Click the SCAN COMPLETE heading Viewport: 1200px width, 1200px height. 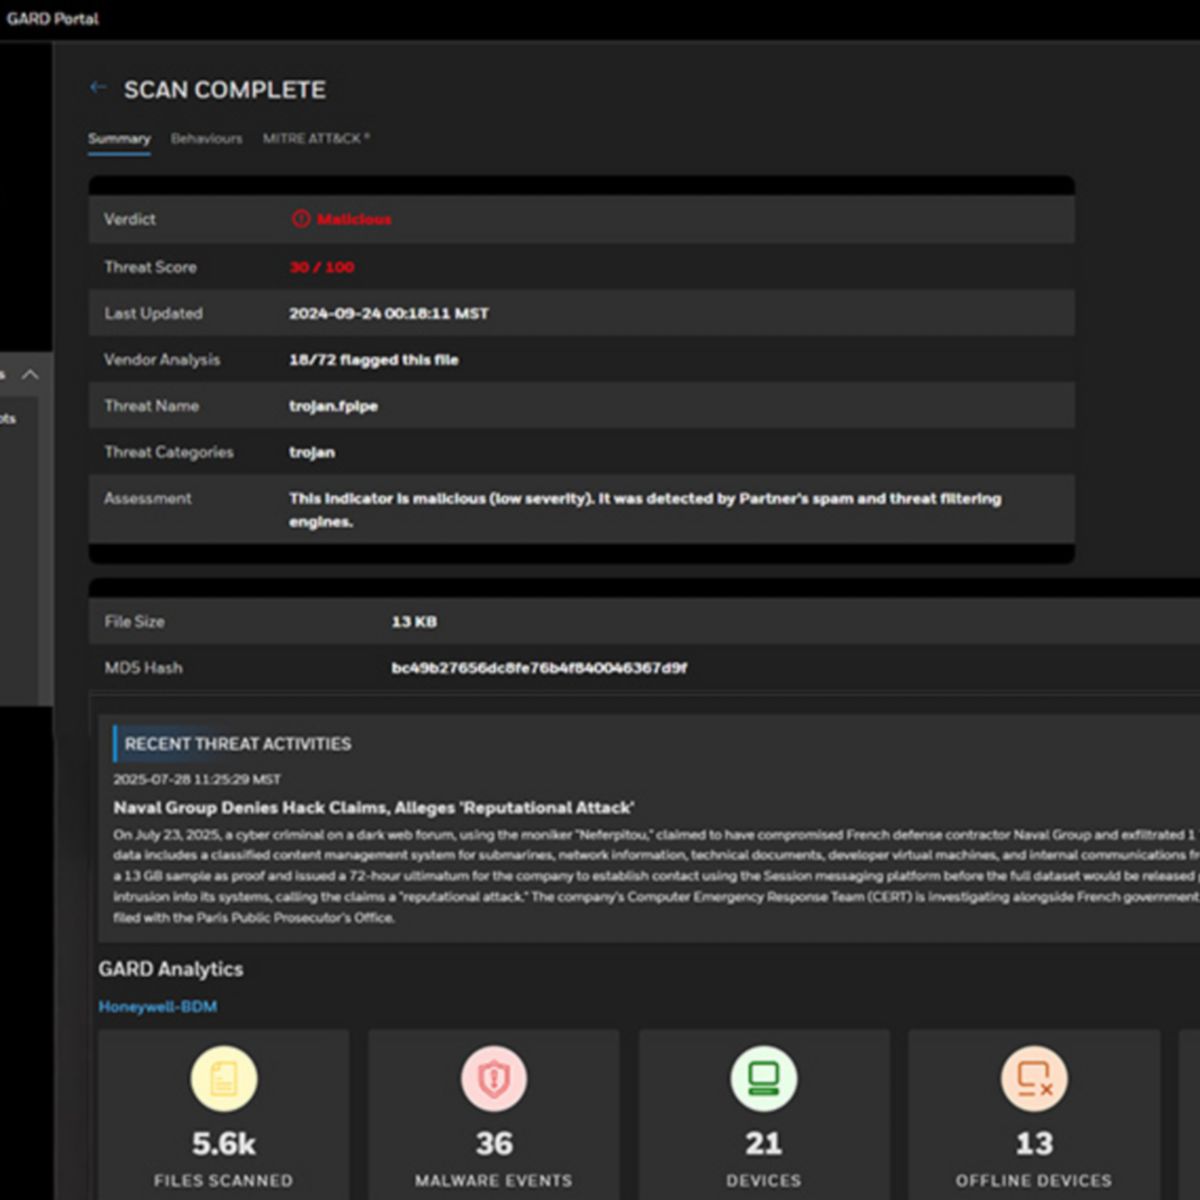click(x=225, y=90)
